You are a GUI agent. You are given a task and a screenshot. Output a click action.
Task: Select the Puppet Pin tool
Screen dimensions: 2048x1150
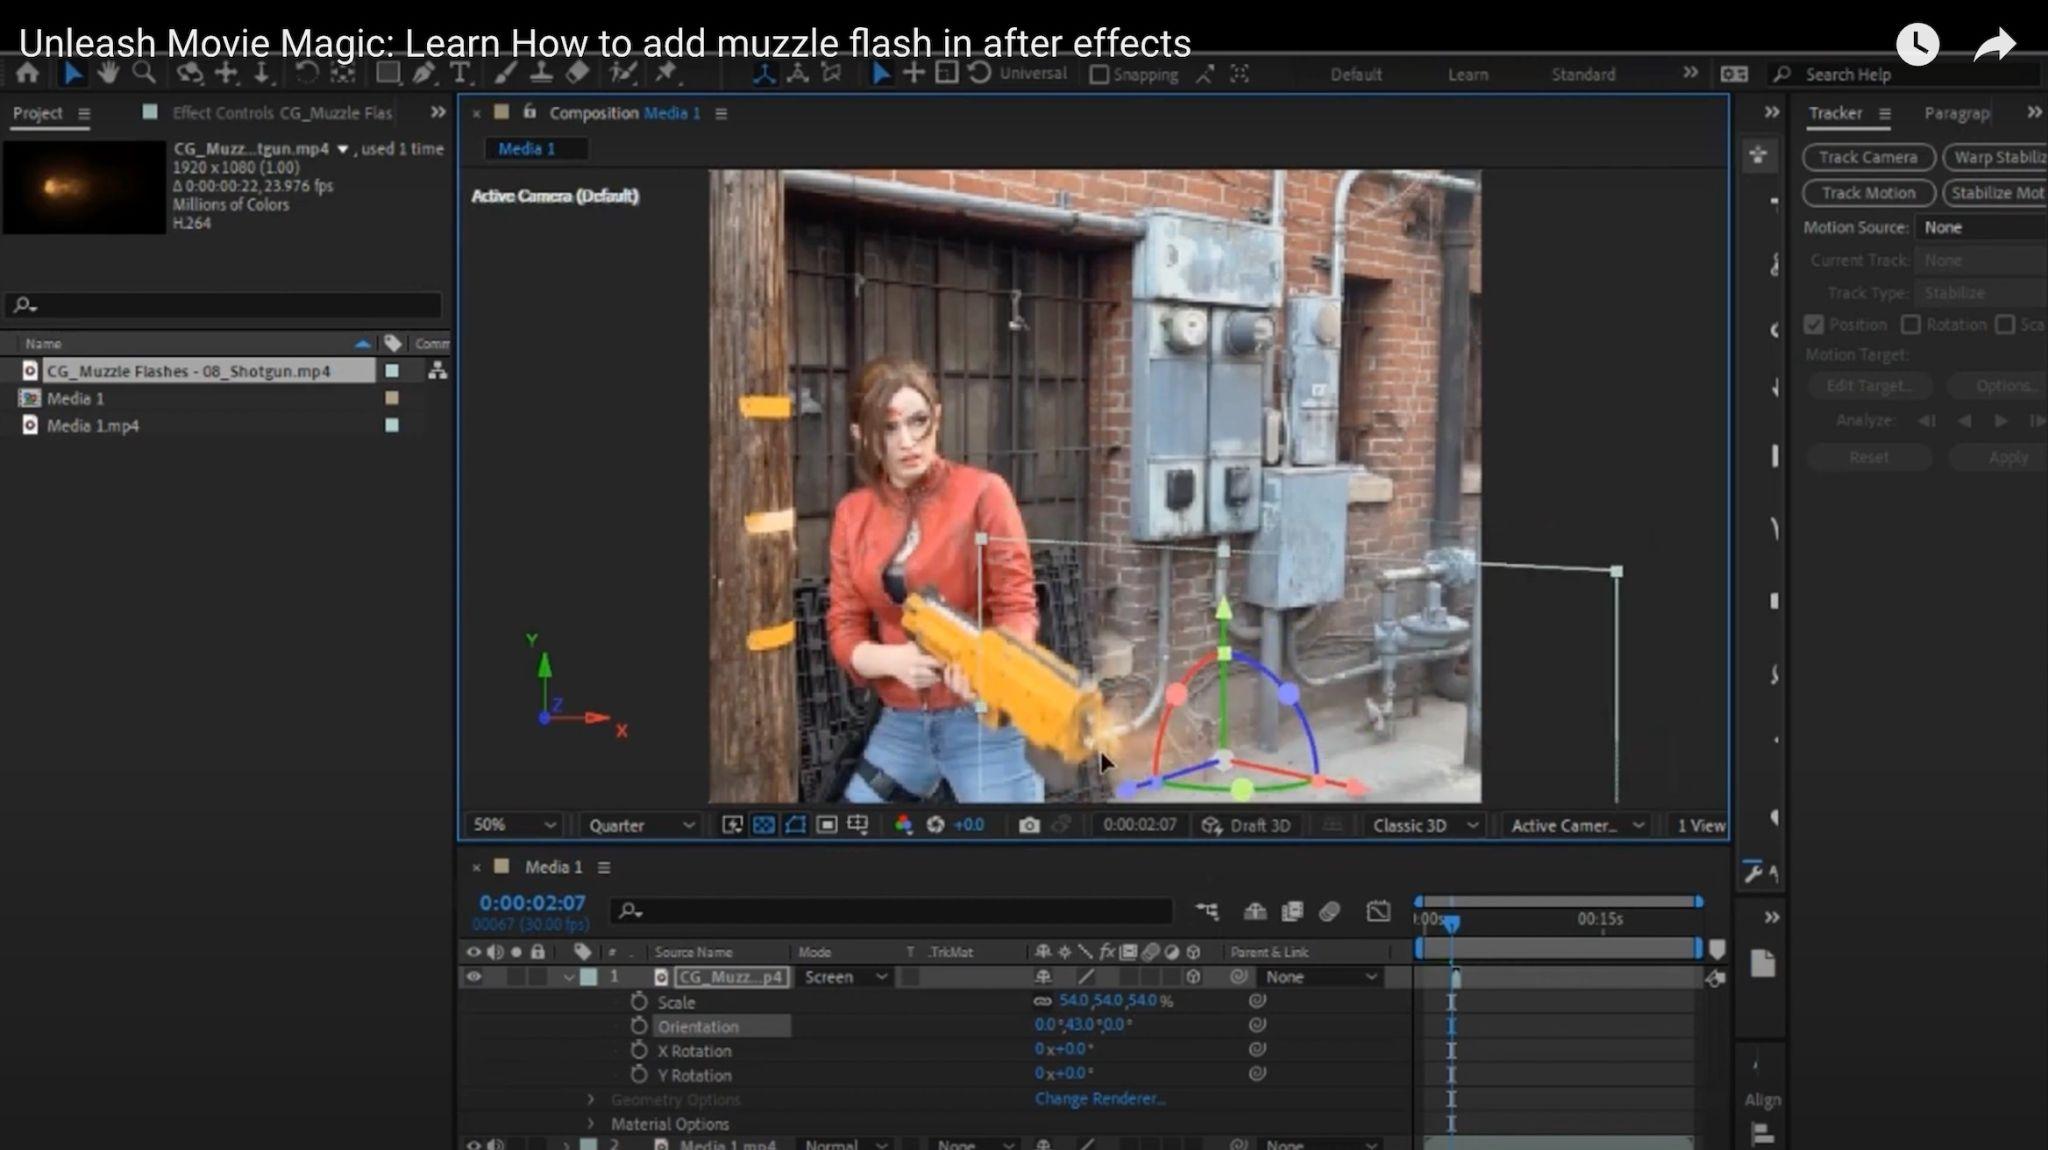coord(666,73)
